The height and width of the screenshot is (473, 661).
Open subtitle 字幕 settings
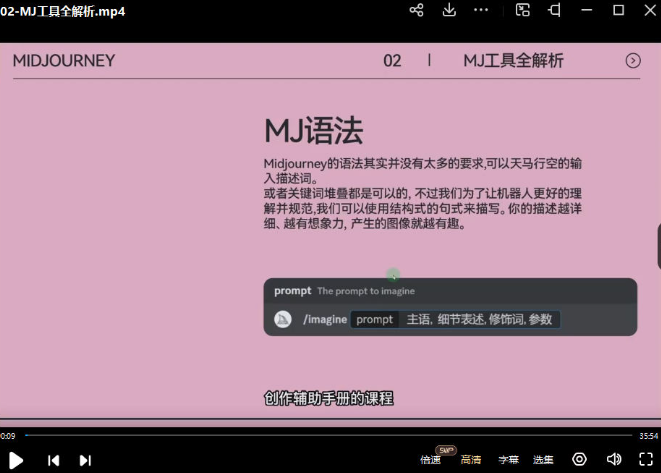[508, 460]
